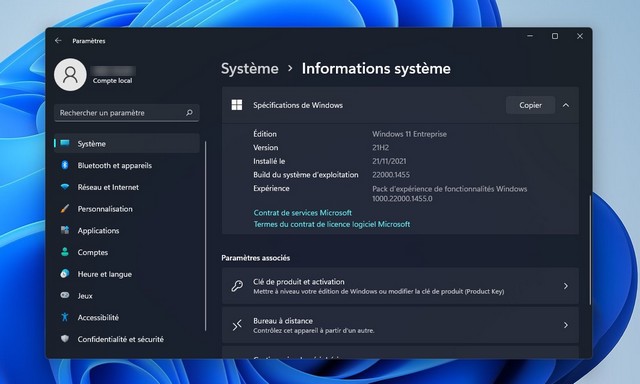Viewport: 640px width, 384px height.
Task: Click the key icon for product activation
Action: click(237, 286)
